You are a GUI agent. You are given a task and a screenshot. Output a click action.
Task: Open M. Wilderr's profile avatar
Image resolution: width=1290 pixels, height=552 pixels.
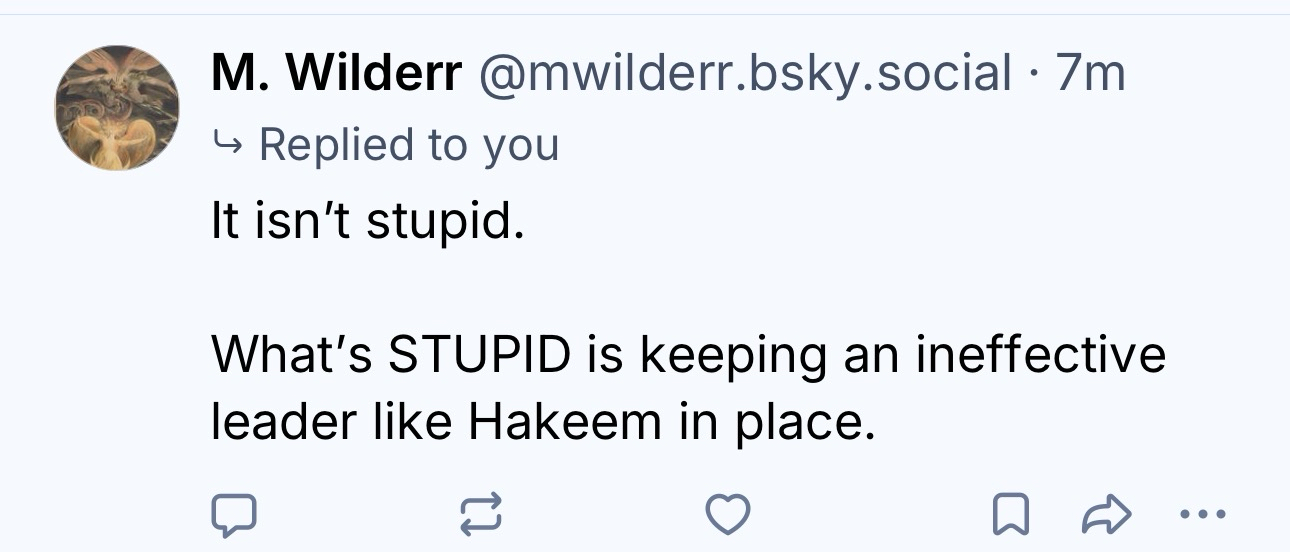coord(117,108)
